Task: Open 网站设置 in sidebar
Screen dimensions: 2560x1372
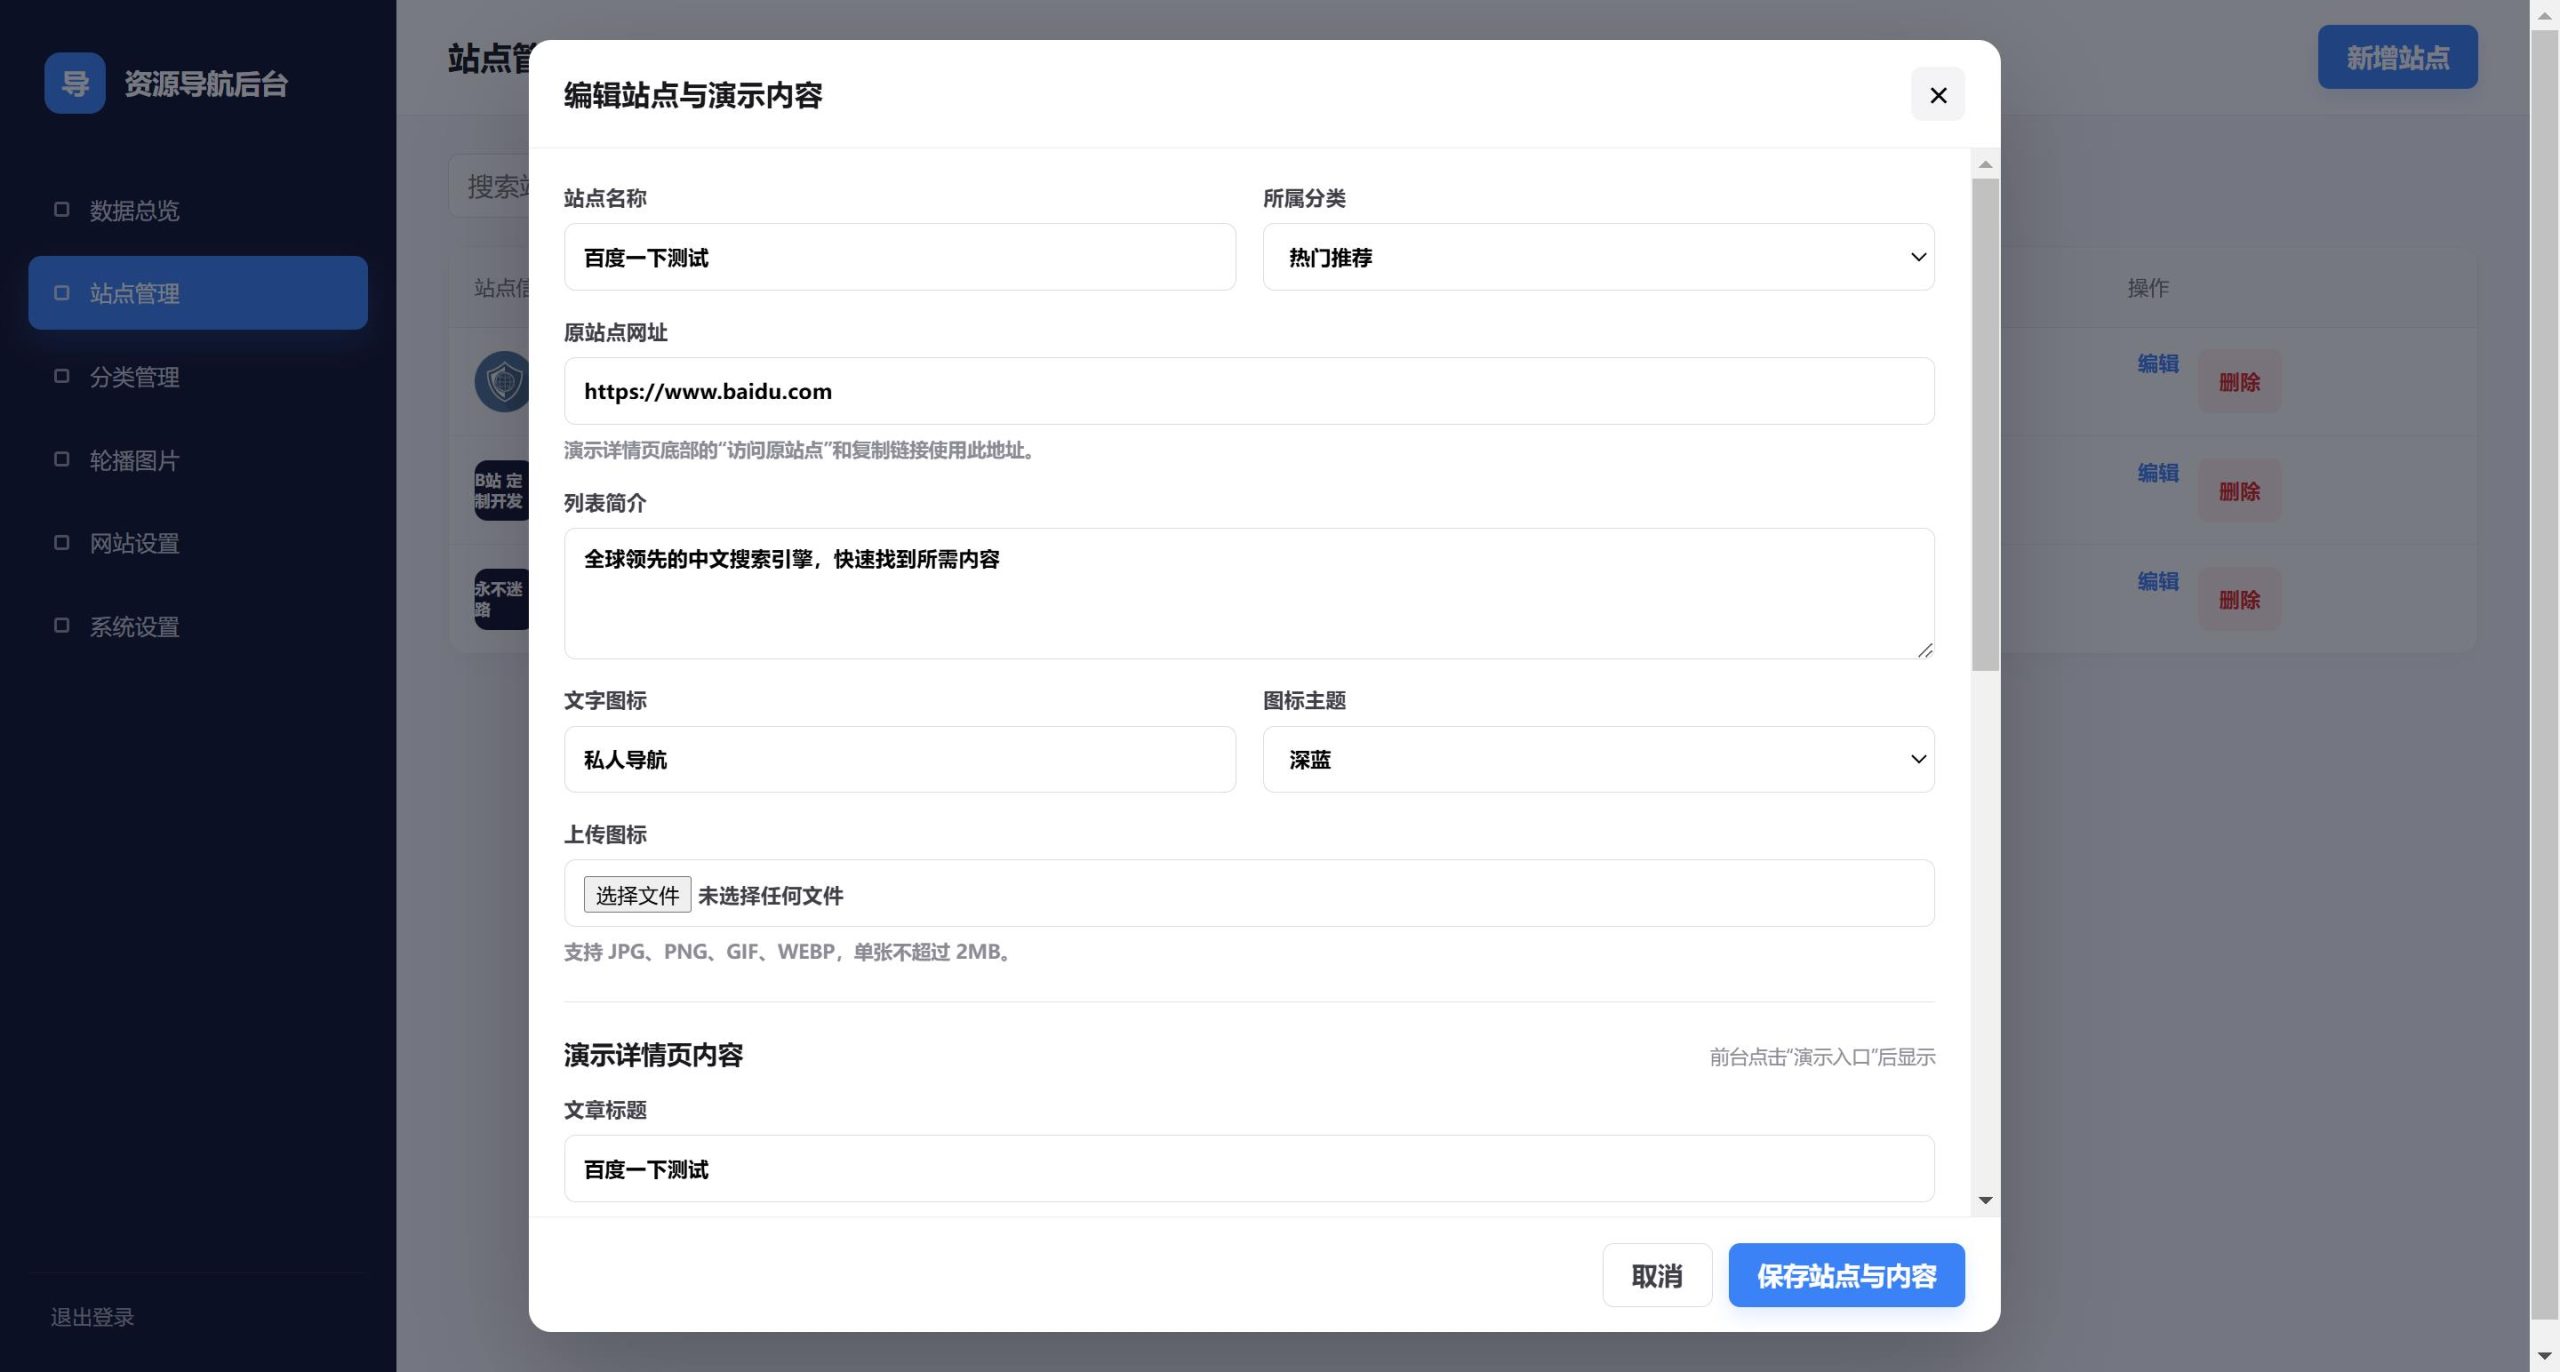Action: pyautogui.click(x=198, y=543)
